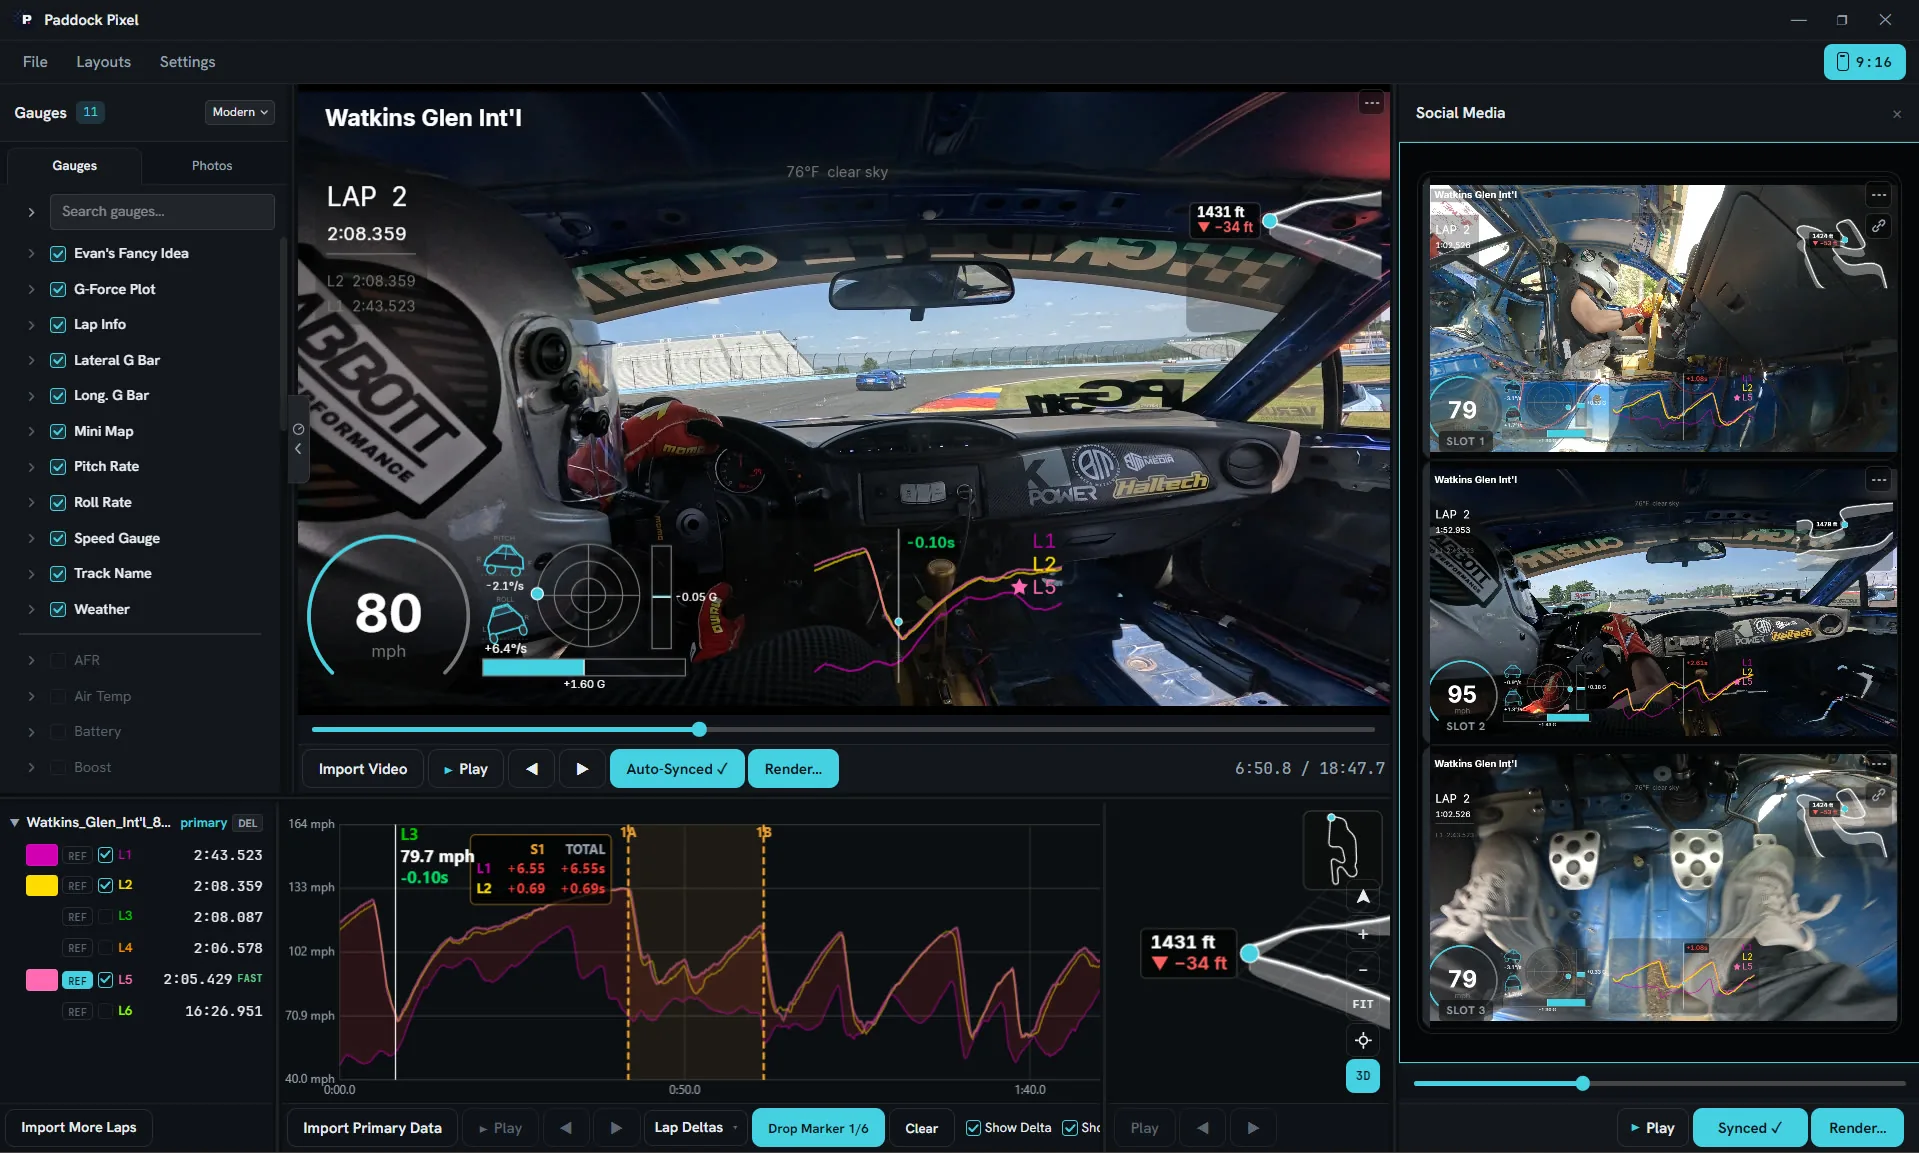
Task: Open the File menu
Action: pos(35,62)
